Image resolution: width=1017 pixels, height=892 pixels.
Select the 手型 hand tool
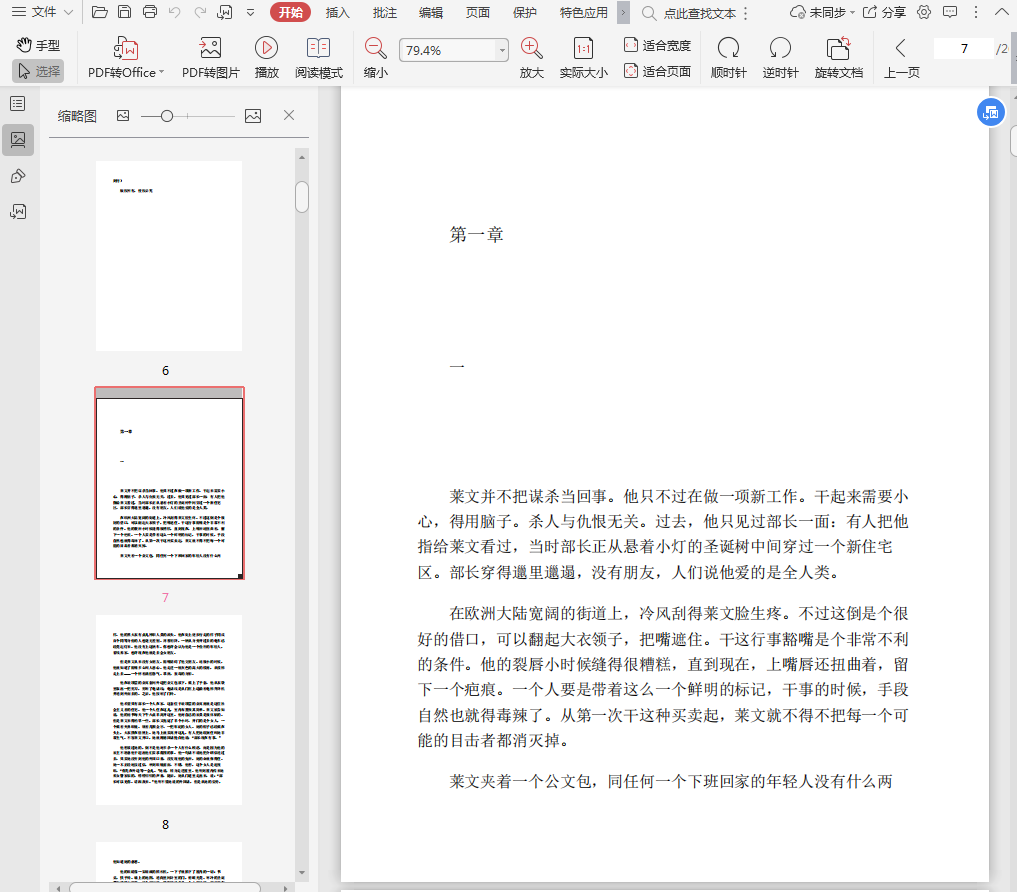(x=38, y=45)
